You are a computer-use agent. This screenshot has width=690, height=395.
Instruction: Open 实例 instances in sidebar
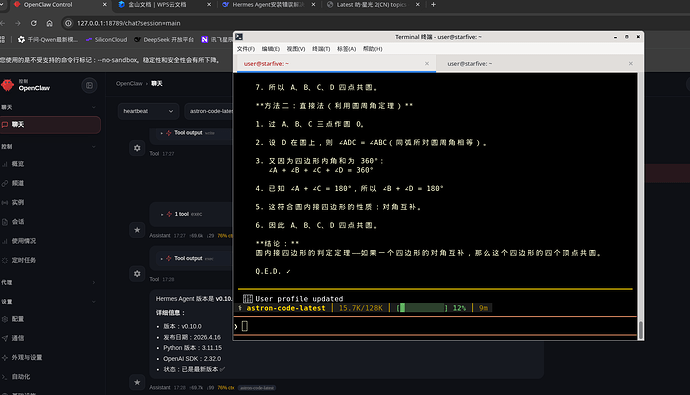pyautogui.click(x=18, y=203)
